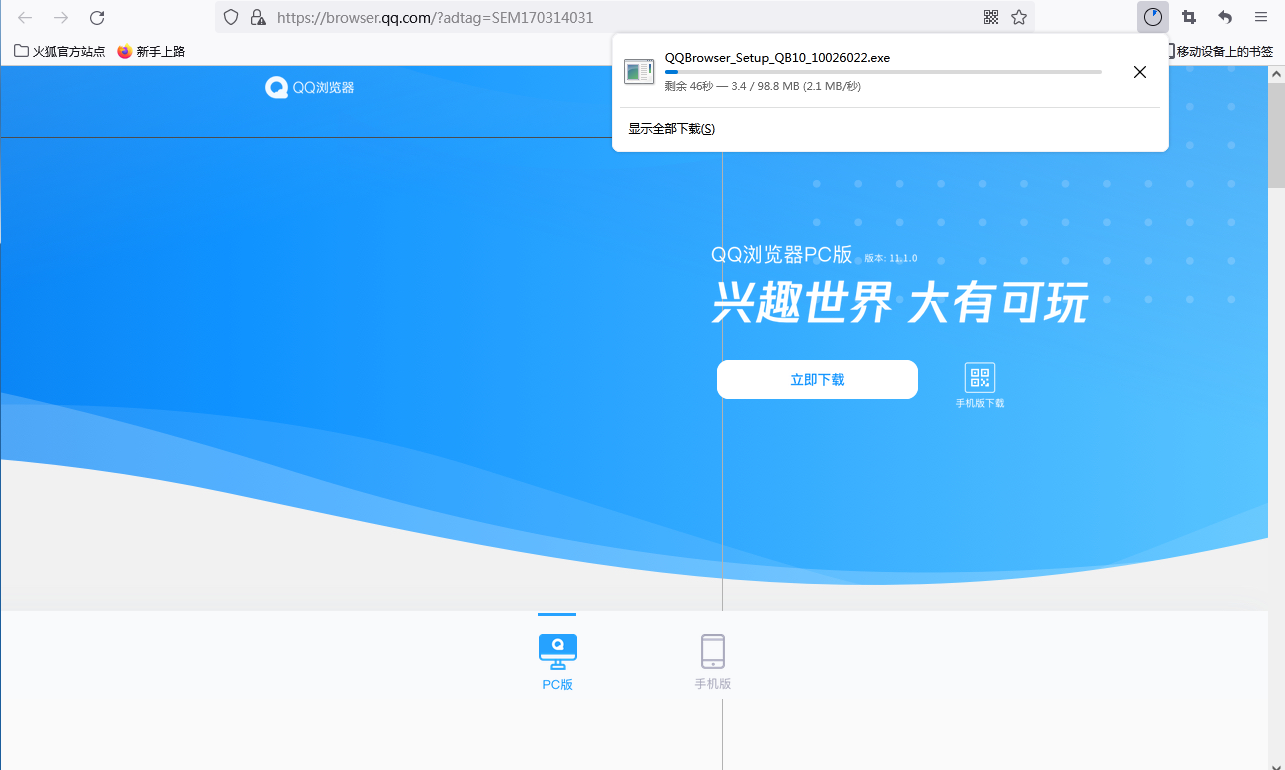The height and width of the screenshot is (770, 1285).
Task: Click the screenshot crop toolbar icon
Action: tap(1189, 17)
